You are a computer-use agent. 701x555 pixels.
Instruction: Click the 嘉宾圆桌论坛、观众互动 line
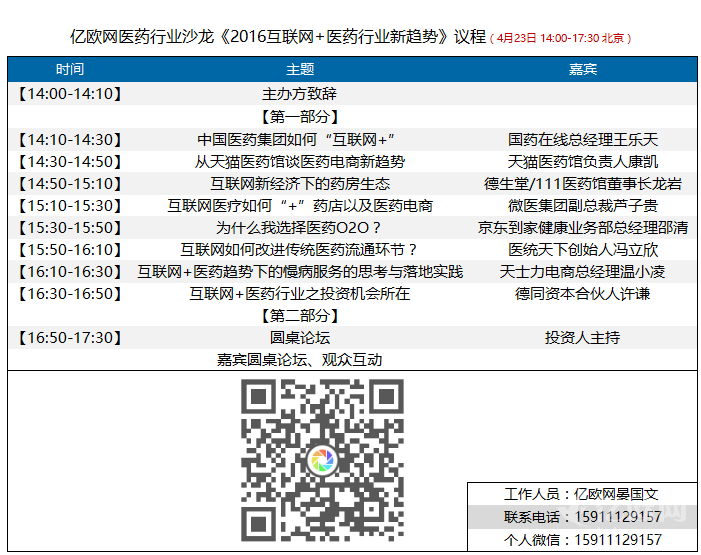(x=300, y=360)
